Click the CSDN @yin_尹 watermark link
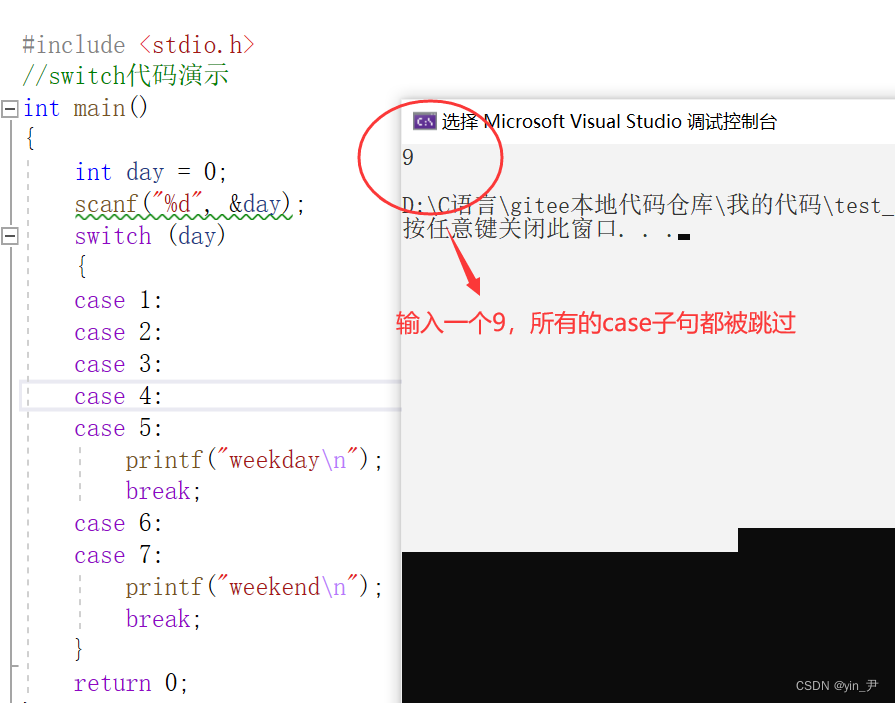This screenshot has height=703, width=895. pos(838,686)
